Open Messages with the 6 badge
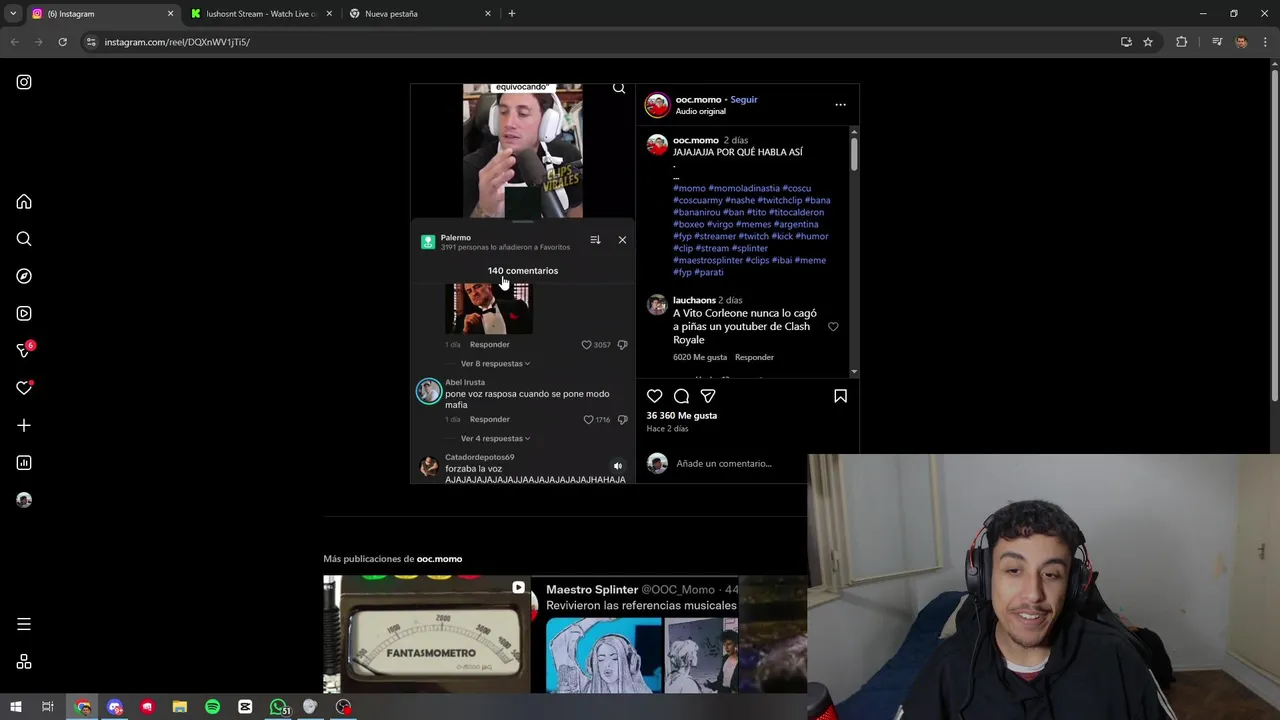Screen dimensions: 1280x720 click(x=24, y=350)
